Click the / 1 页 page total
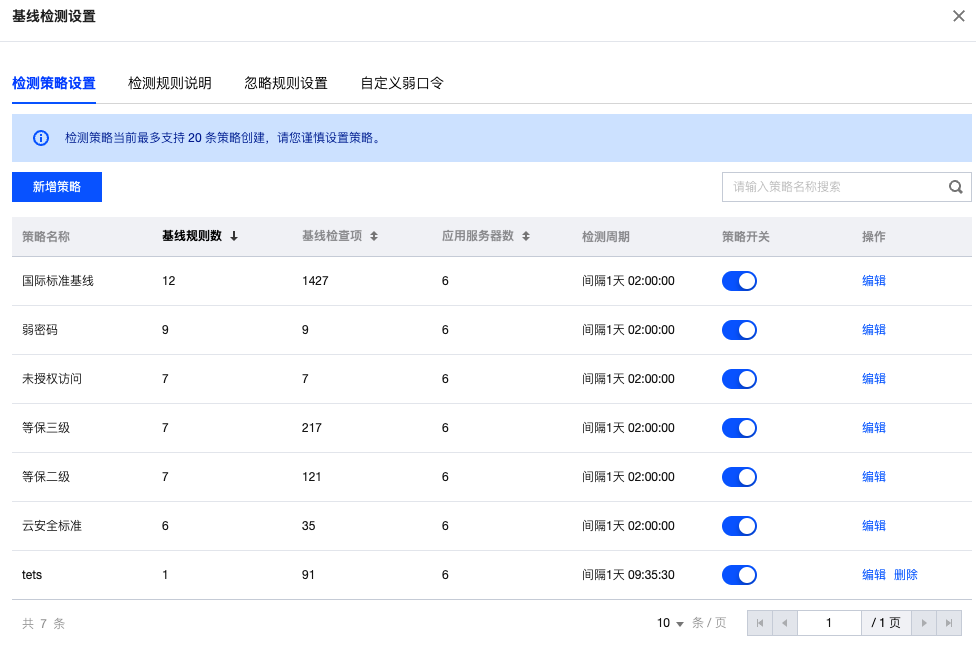 click(x=886, y=623)
